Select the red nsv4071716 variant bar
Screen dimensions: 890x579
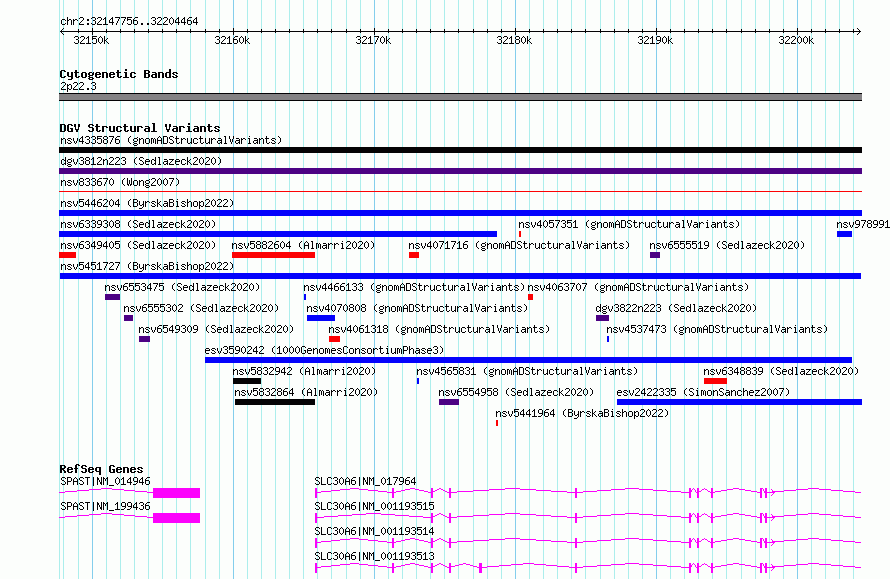(414, 255)
